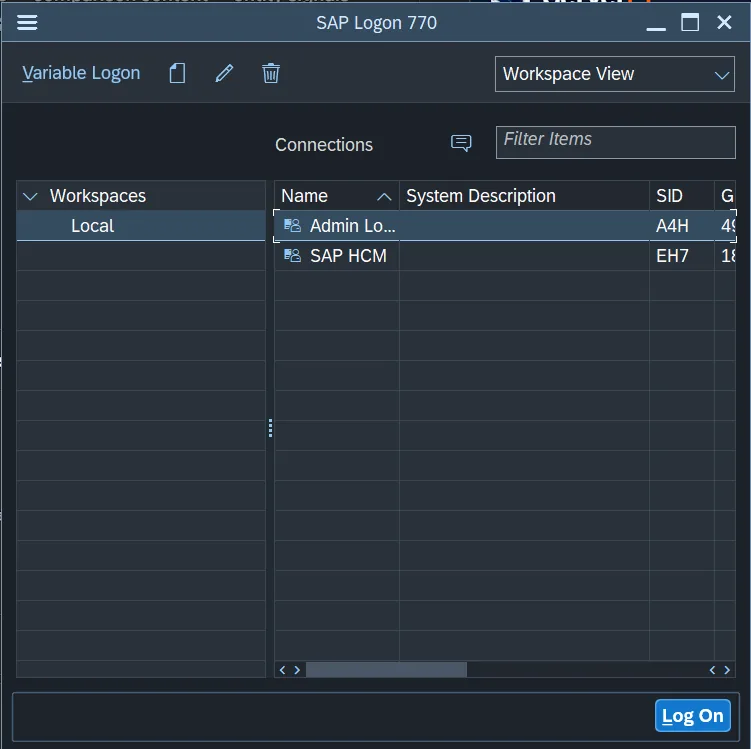This screenshot has width=751, height=749.
Task: Select the SAP HCM connection row
Action: tap(505, 256)
